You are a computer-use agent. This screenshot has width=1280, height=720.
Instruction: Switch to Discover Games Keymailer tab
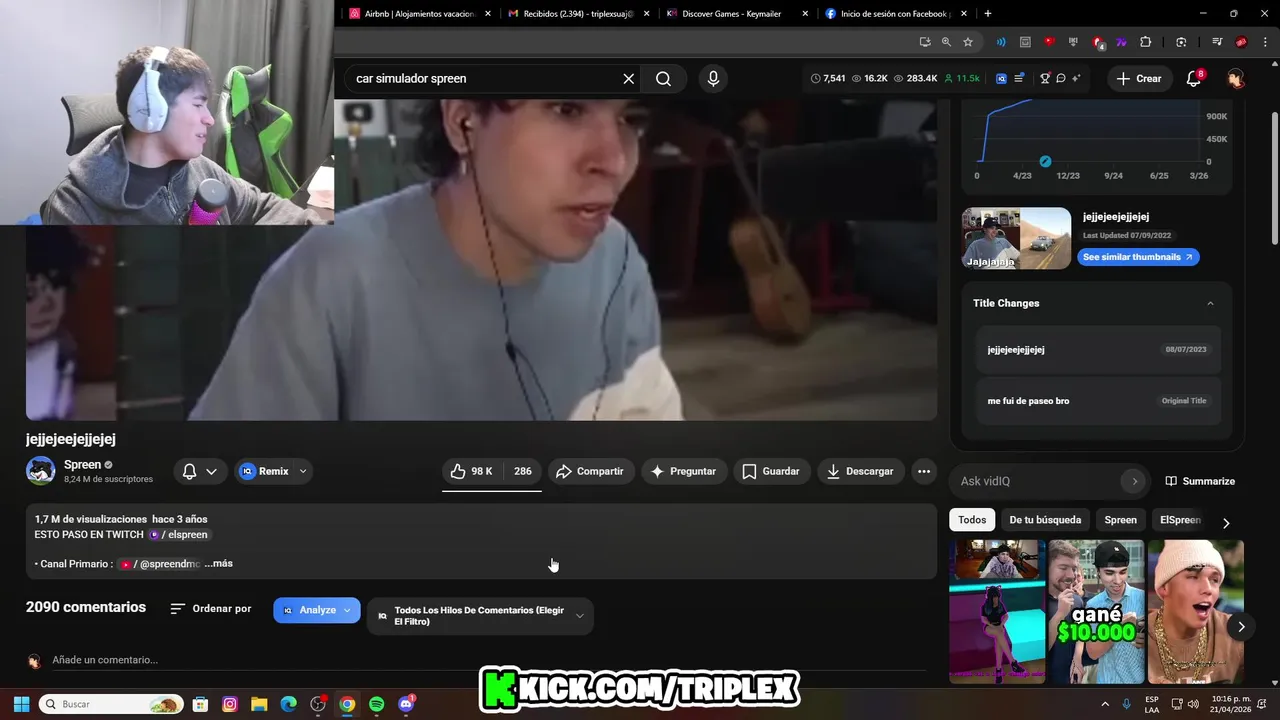point(737,14)
